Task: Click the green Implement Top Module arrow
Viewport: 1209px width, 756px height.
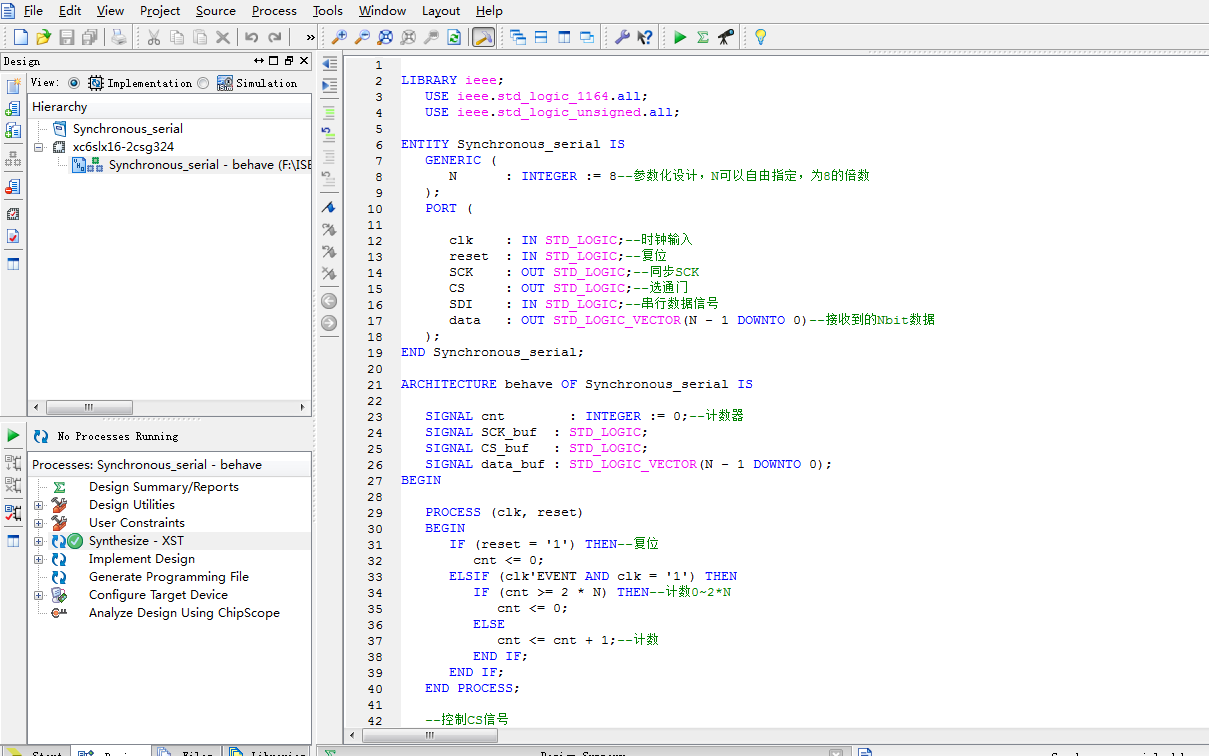Action: tap(680, 37)
